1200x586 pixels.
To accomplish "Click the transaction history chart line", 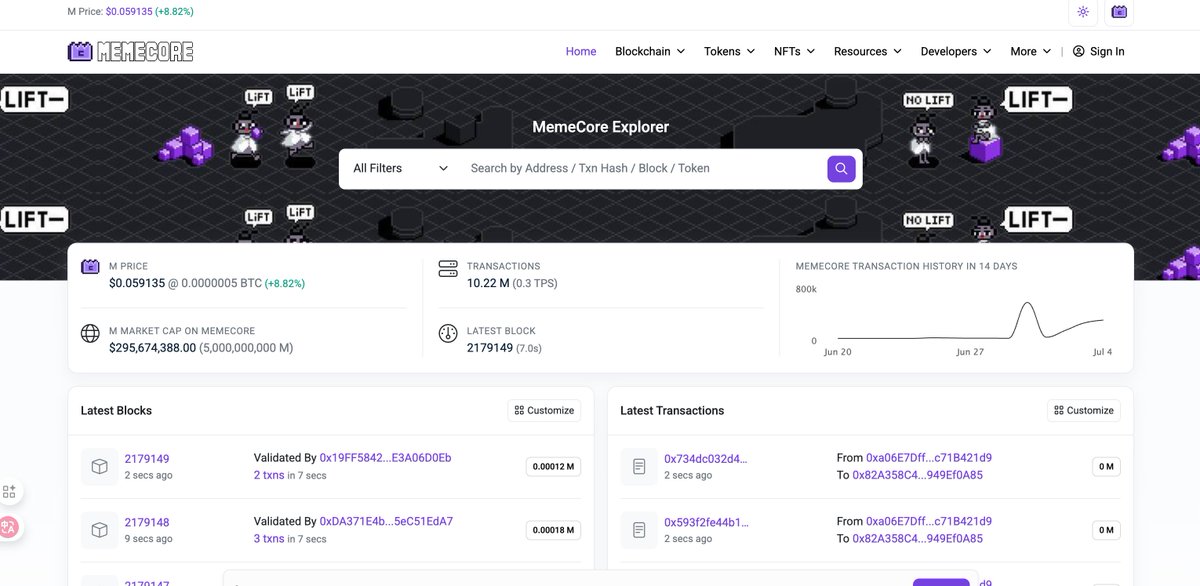I will 970,322.
